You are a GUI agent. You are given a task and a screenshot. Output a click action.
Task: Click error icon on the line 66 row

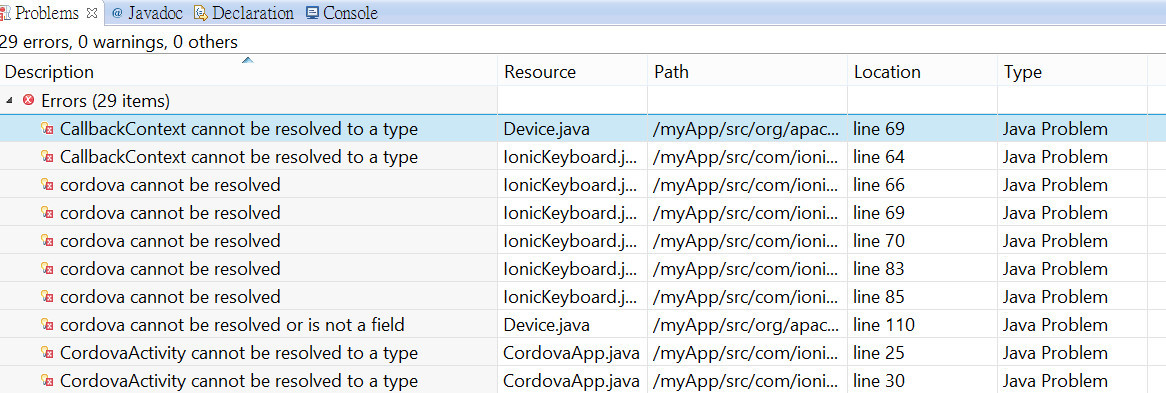(x=47, y=185)
